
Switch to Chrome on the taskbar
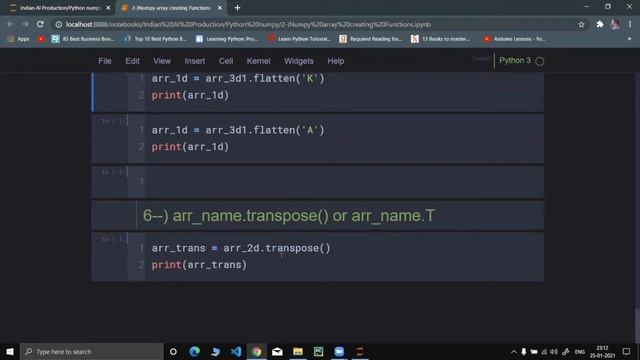pyautogui.click(x=257, y=351)
